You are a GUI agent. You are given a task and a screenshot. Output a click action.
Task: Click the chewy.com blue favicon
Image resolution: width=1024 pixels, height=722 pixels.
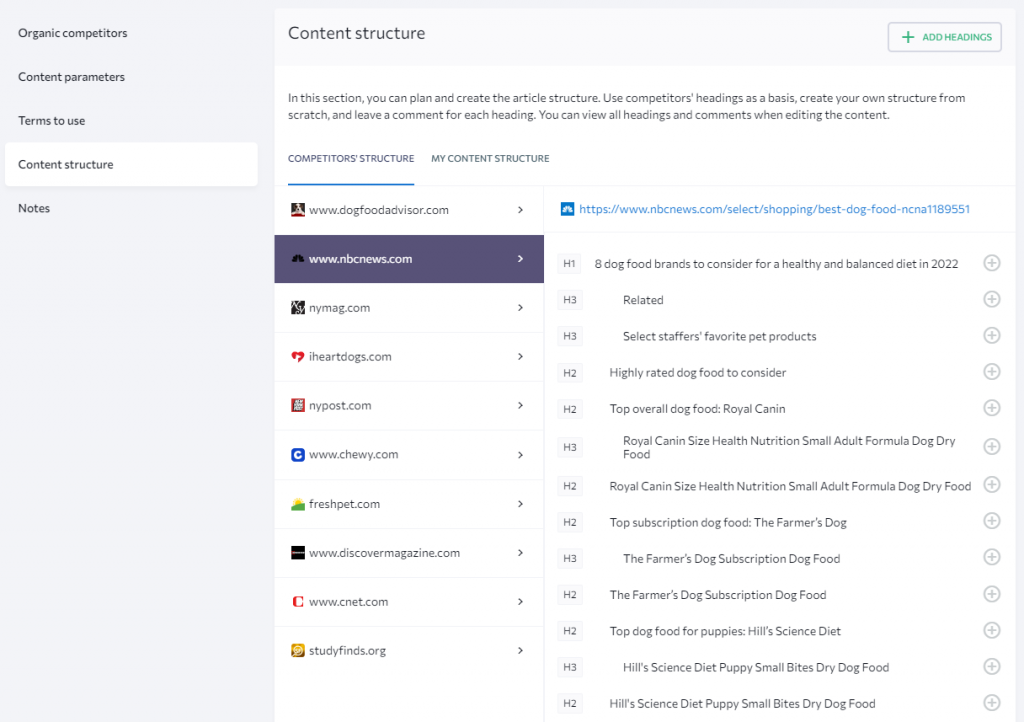[298, 454]
